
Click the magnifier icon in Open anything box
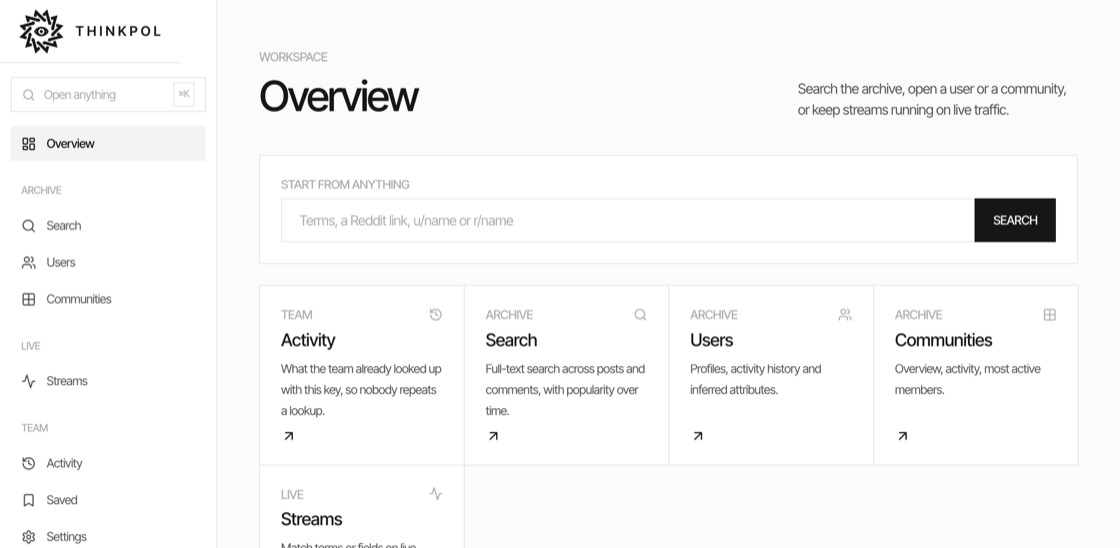[29, 95]
